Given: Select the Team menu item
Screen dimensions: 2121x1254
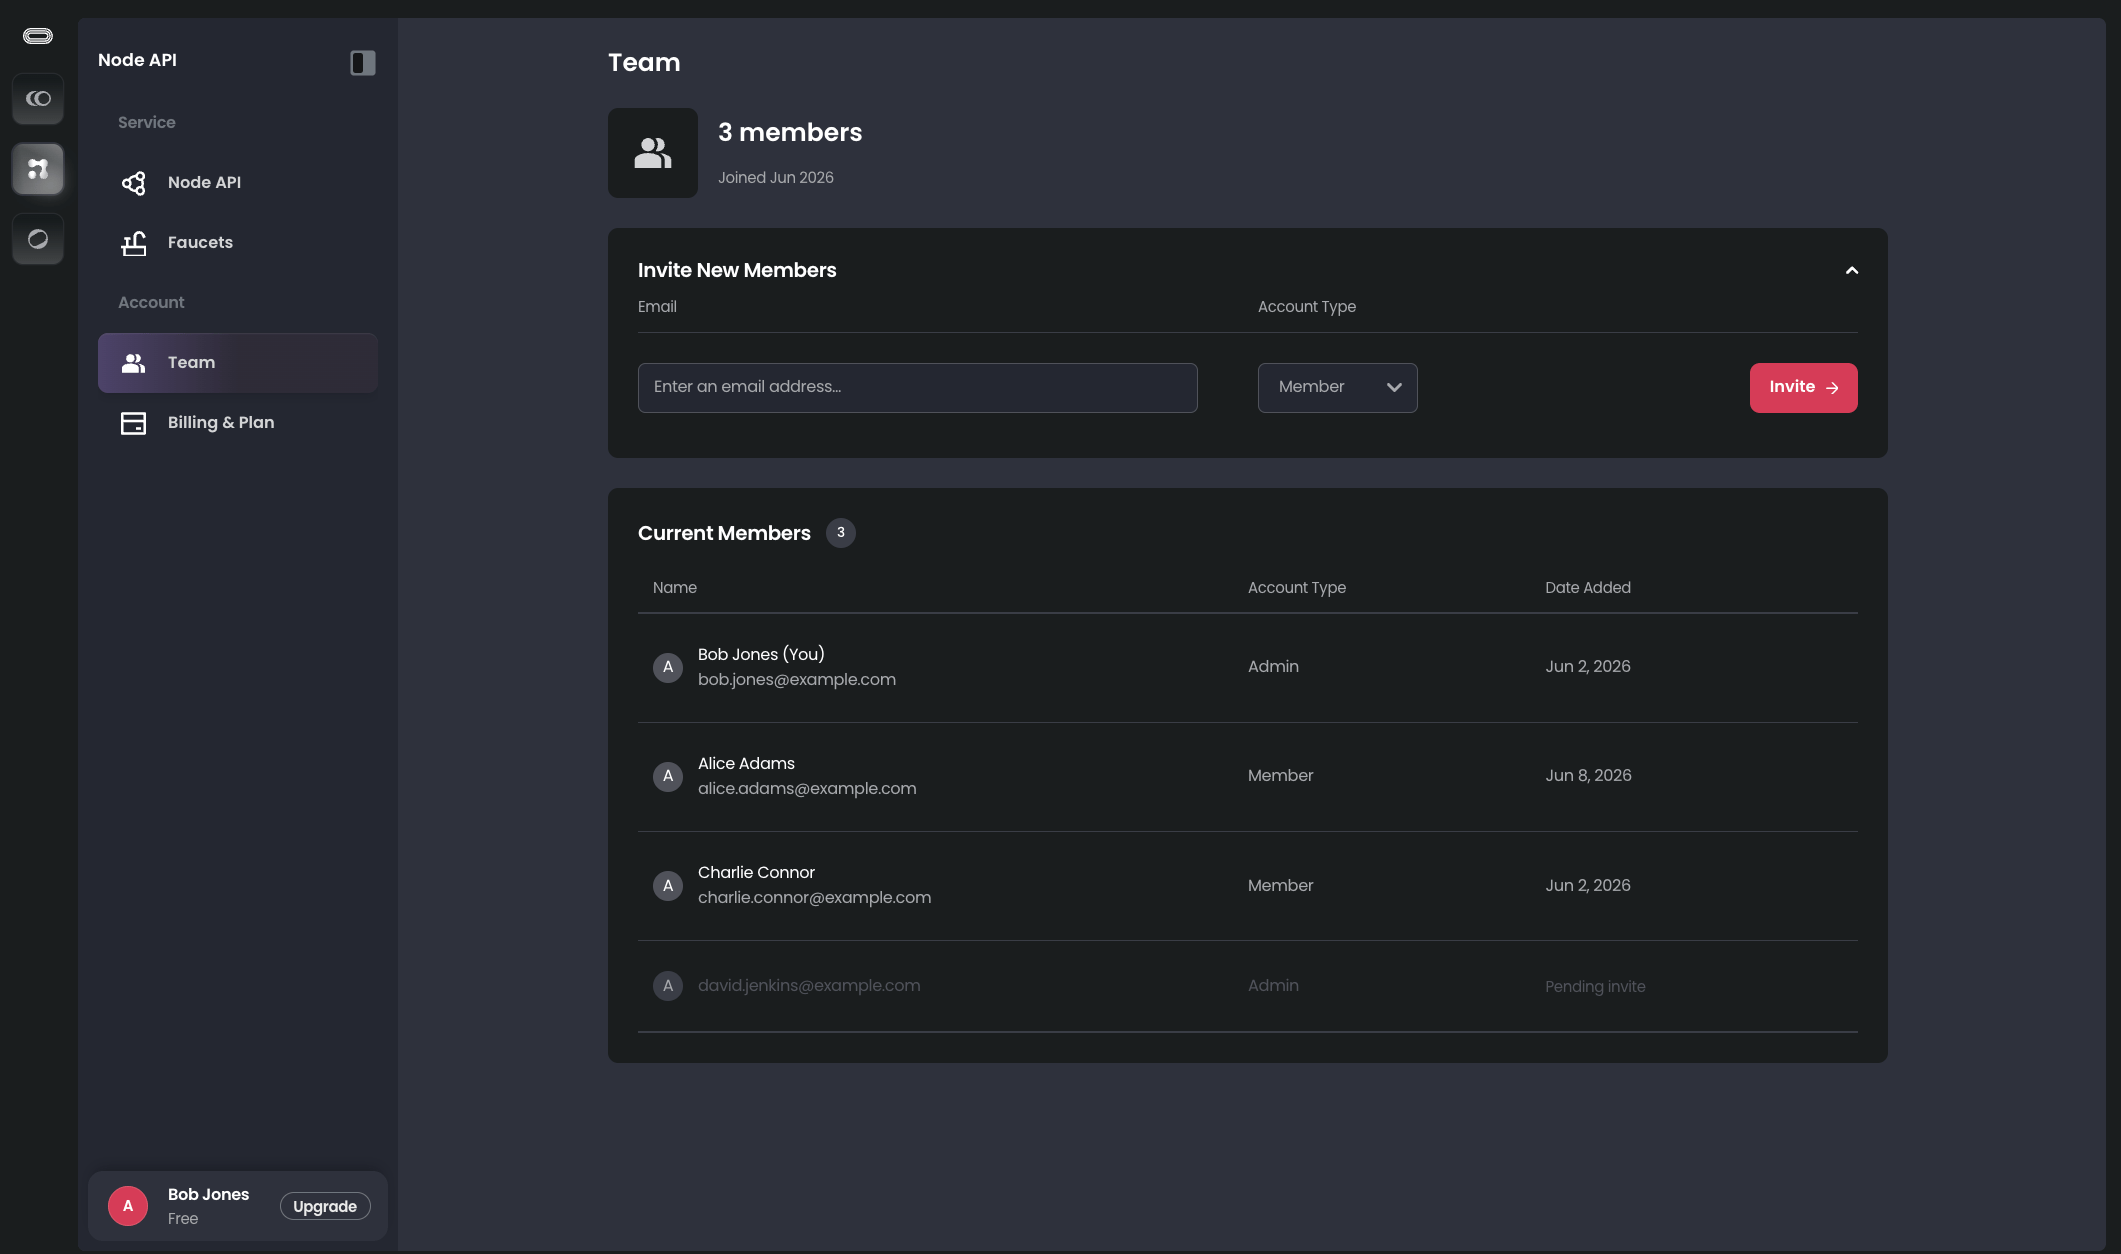Looking at the screenshot, I should pyautogui.click(x=238, y=363).
